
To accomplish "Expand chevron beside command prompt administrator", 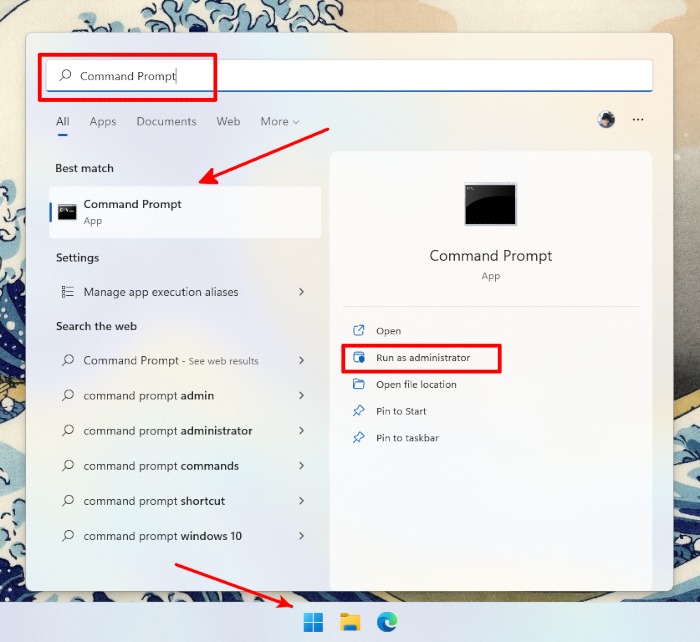I will (301, 431).
